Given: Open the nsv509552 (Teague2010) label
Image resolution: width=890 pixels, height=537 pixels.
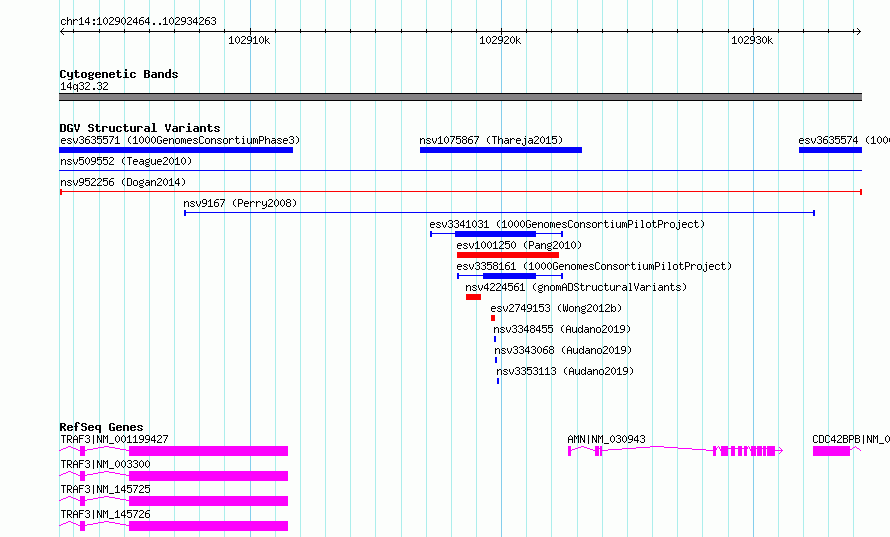Looking at the screenshot, I should (x=126, y=161).
